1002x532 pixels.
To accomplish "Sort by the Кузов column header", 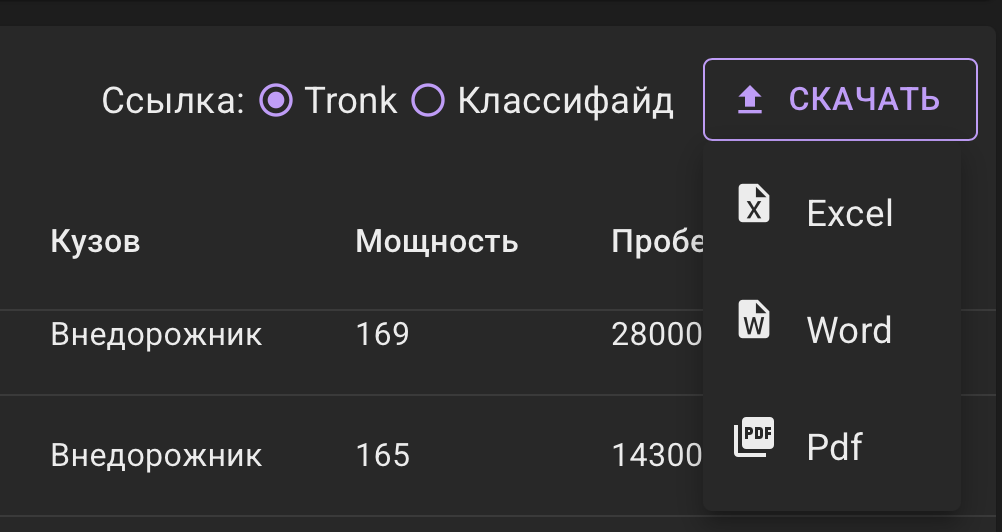I will pyautogui.click(x=95, y=241).
